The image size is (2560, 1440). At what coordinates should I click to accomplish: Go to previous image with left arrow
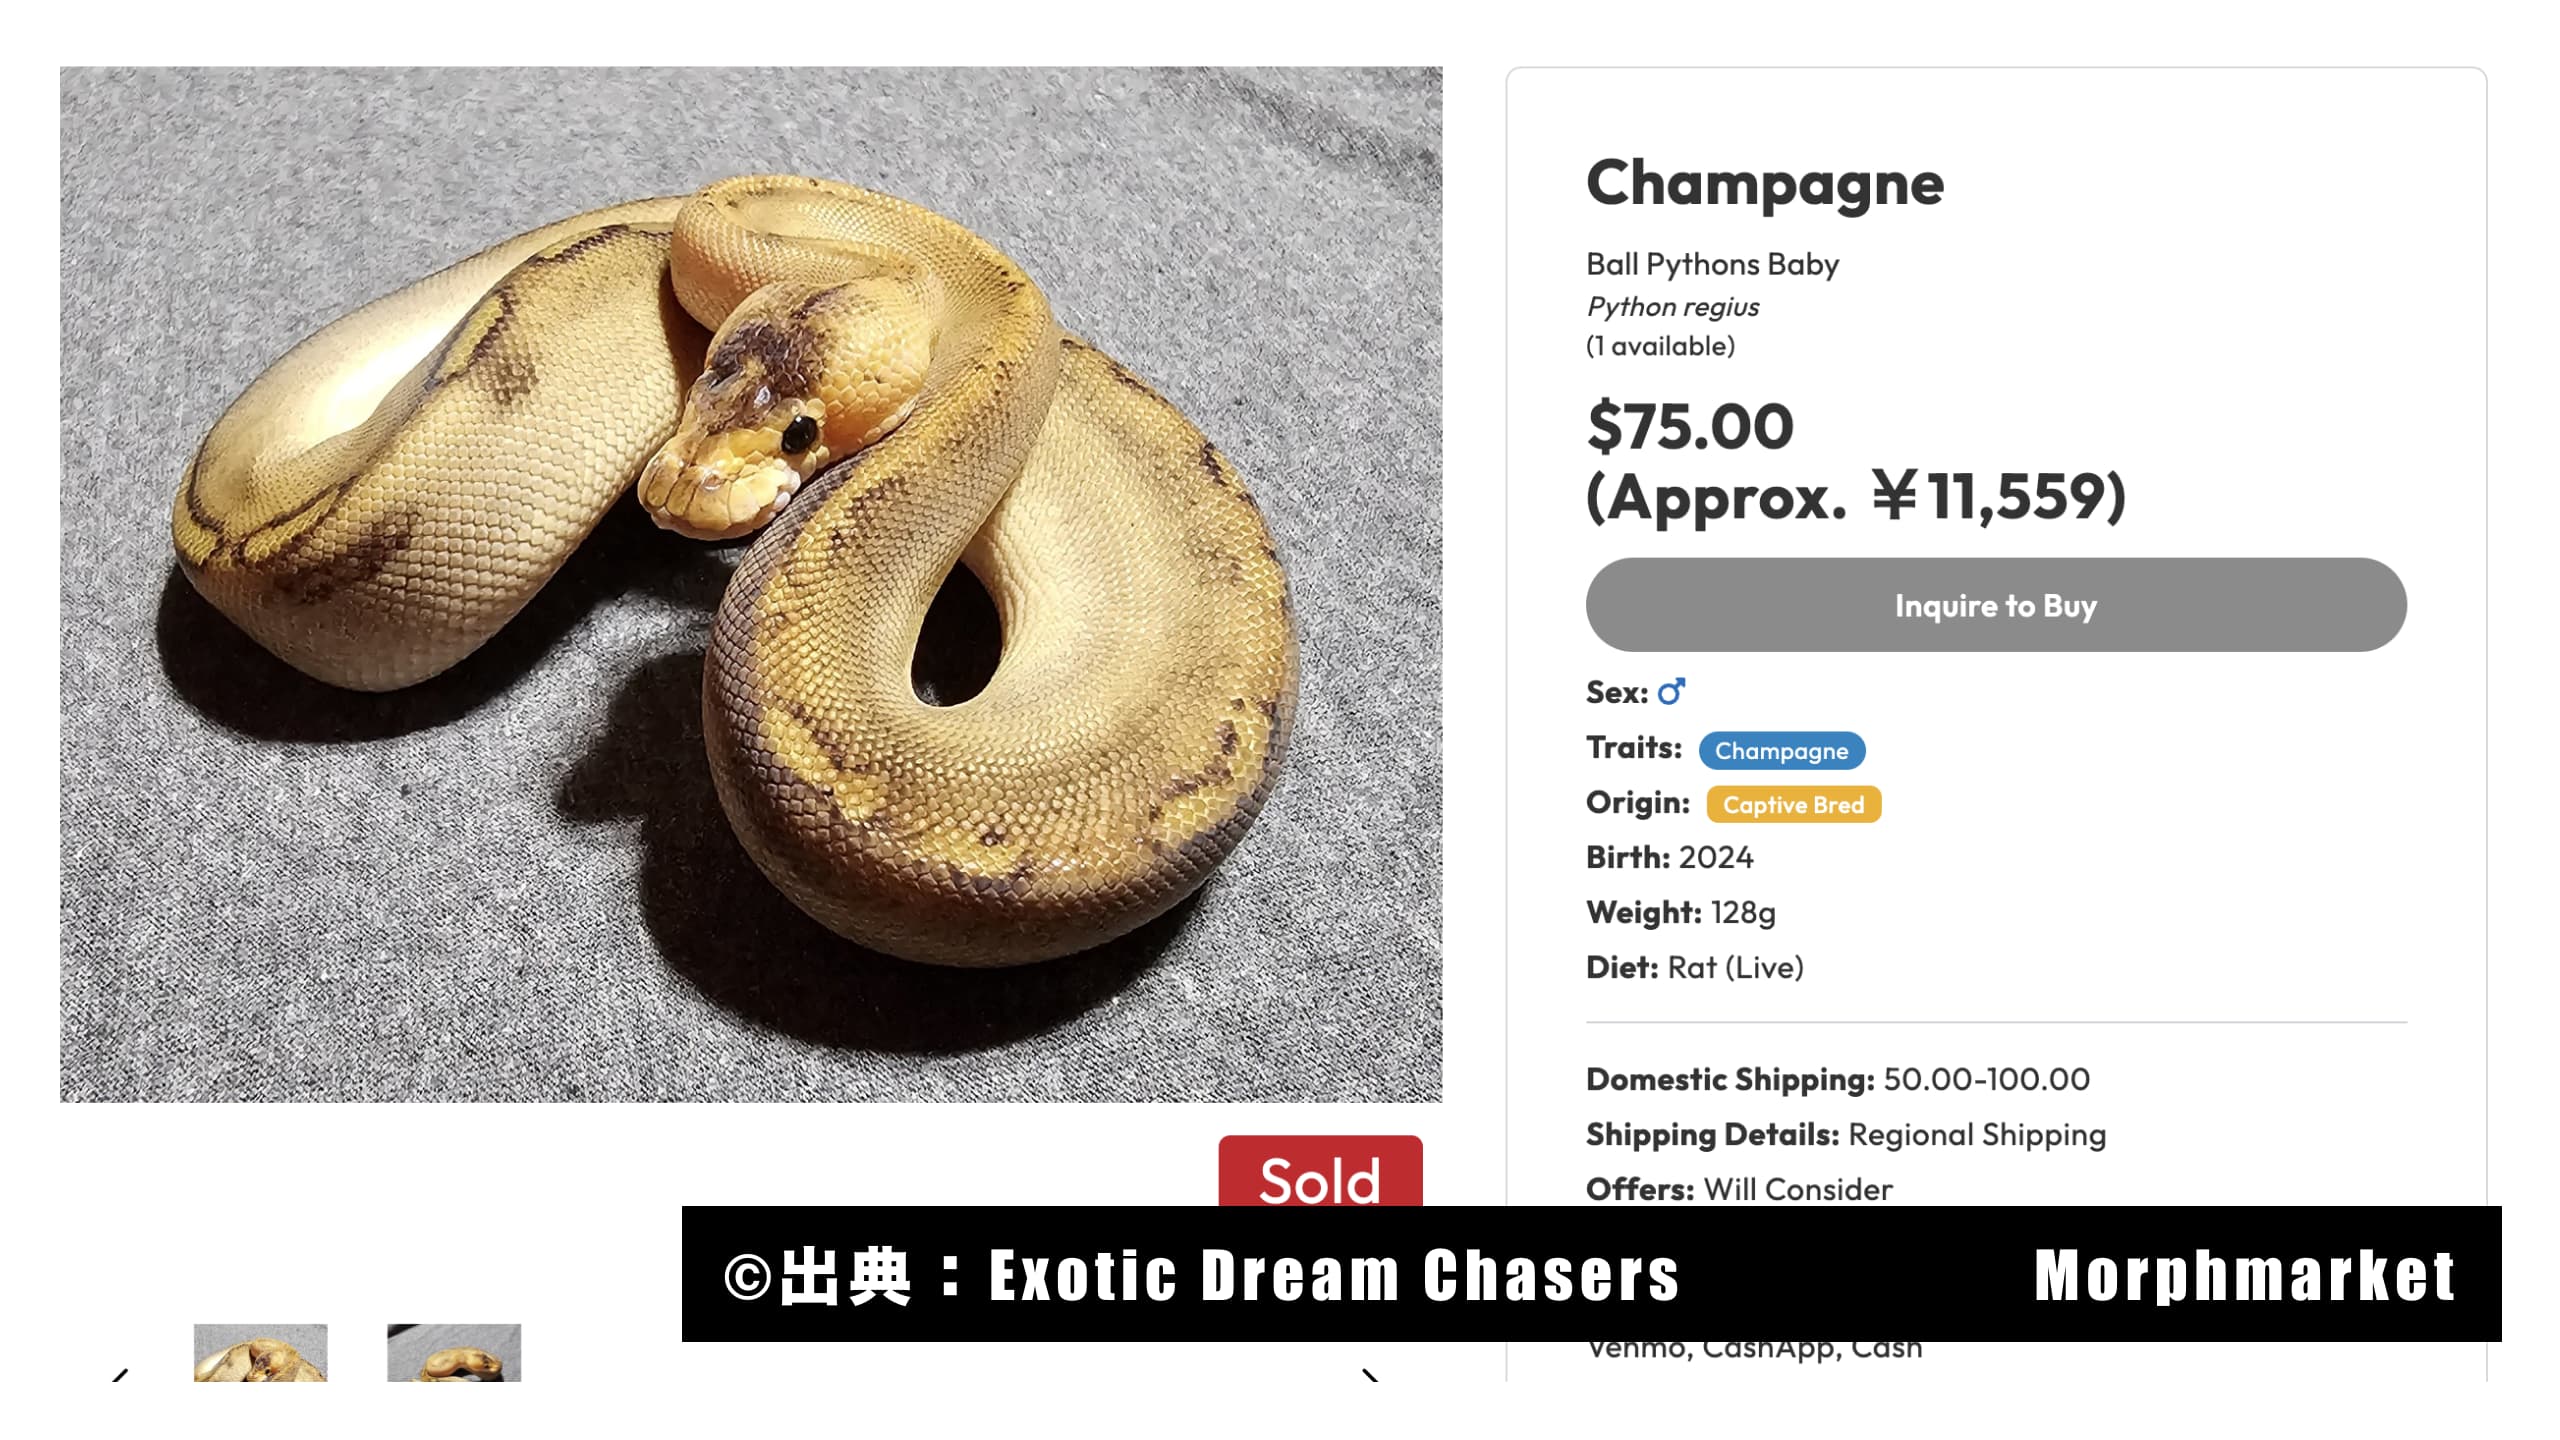click(120, 1375)
